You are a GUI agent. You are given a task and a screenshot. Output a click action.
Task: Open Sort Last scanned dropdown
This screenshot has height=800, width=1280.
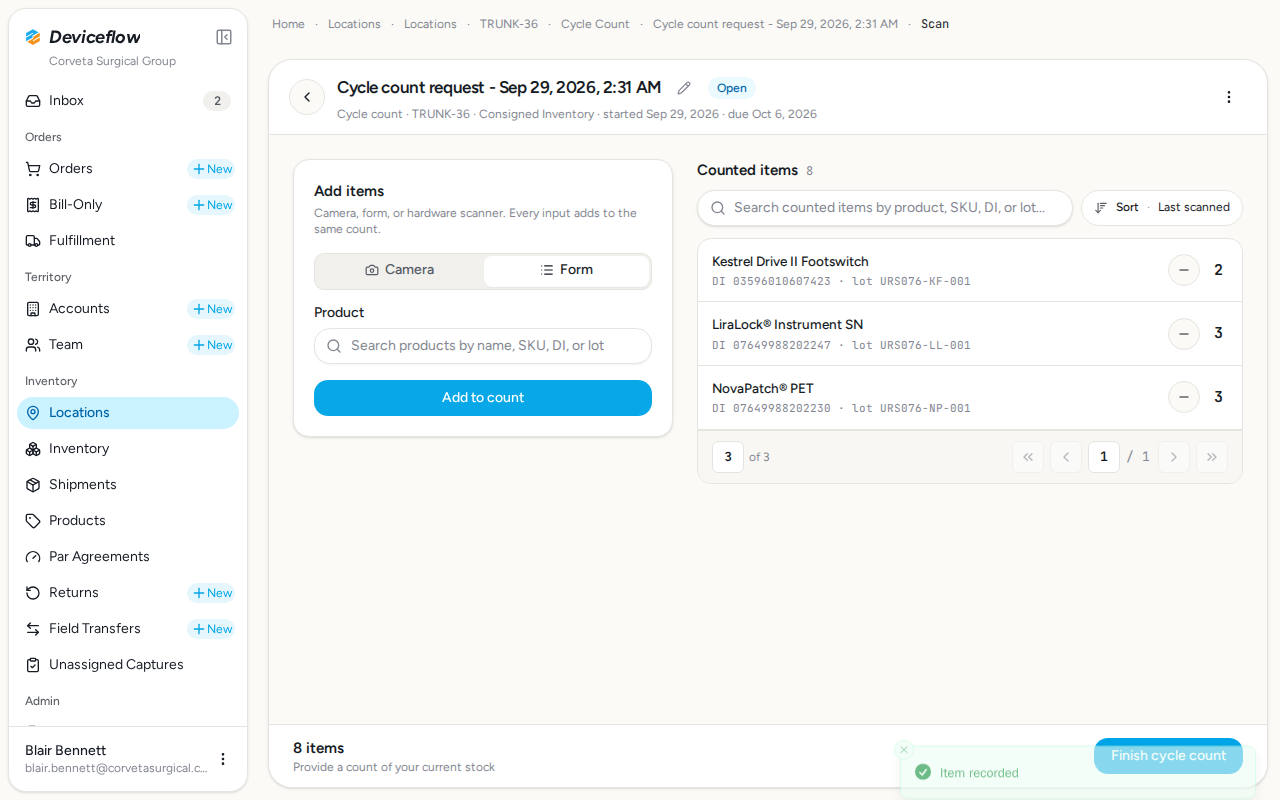pyautogui.click(x=1162, y=208)
